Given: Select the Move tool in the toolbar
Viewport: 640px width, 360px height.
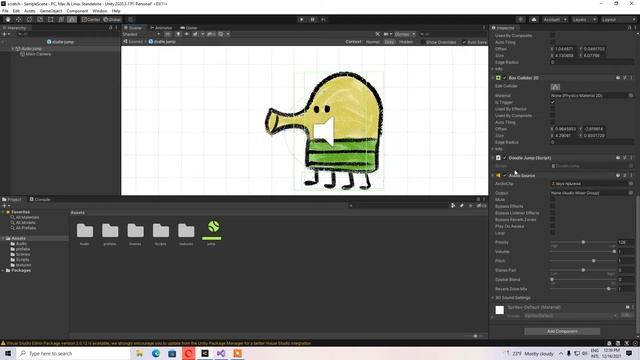Looking at the screenshot, I should click(x=18, y=20).
